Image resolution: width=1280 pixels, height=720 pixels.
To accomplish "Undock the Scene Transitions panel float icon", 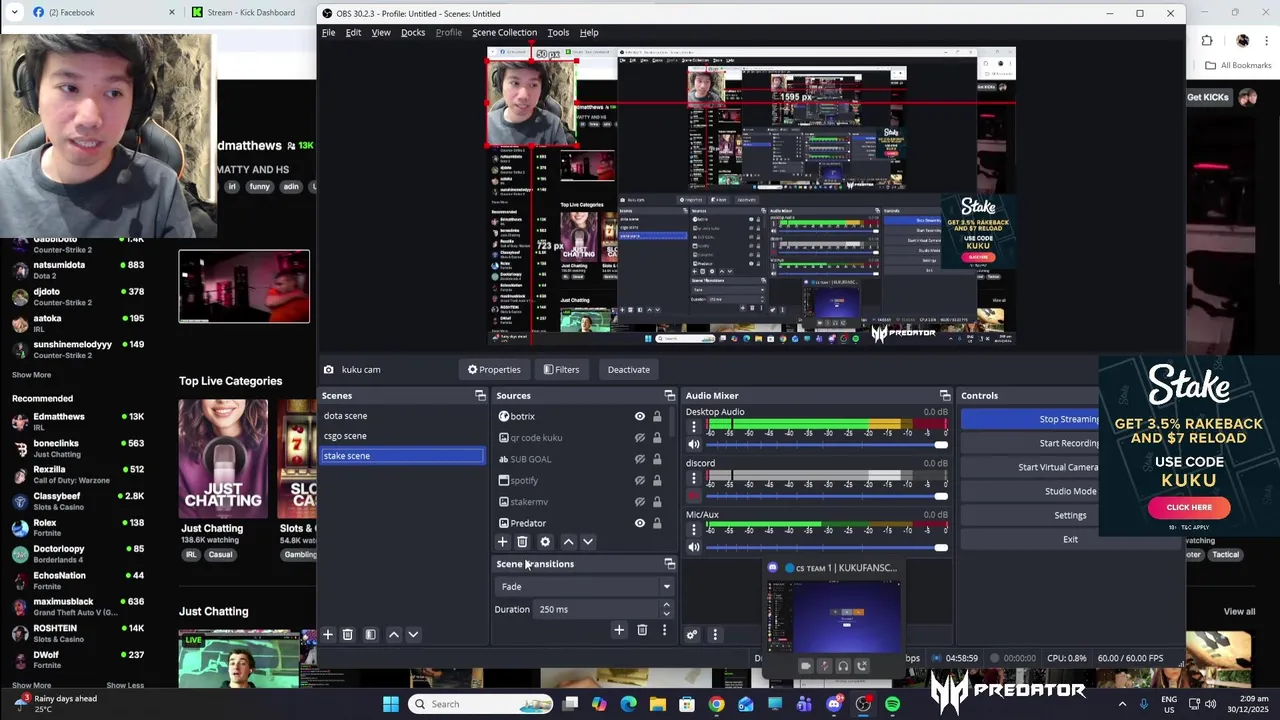I will coord(670,564).
